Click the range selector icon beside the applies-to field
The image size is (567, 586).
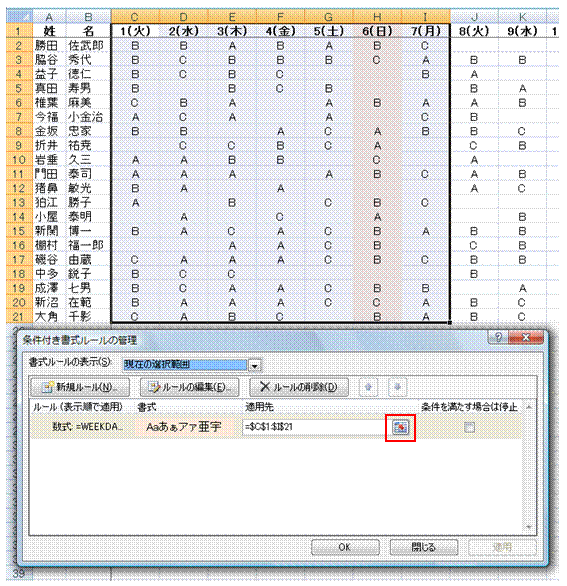(x=400, y=427)
